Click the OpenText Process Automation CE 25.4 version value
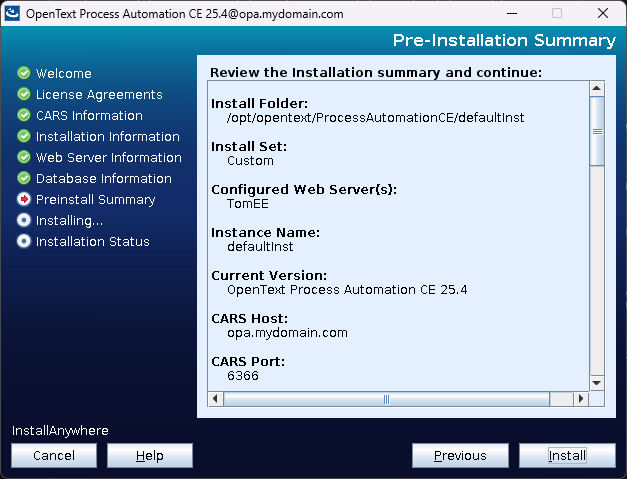The height and width of the screenshot is (479, 627). (x=347, y=290)
